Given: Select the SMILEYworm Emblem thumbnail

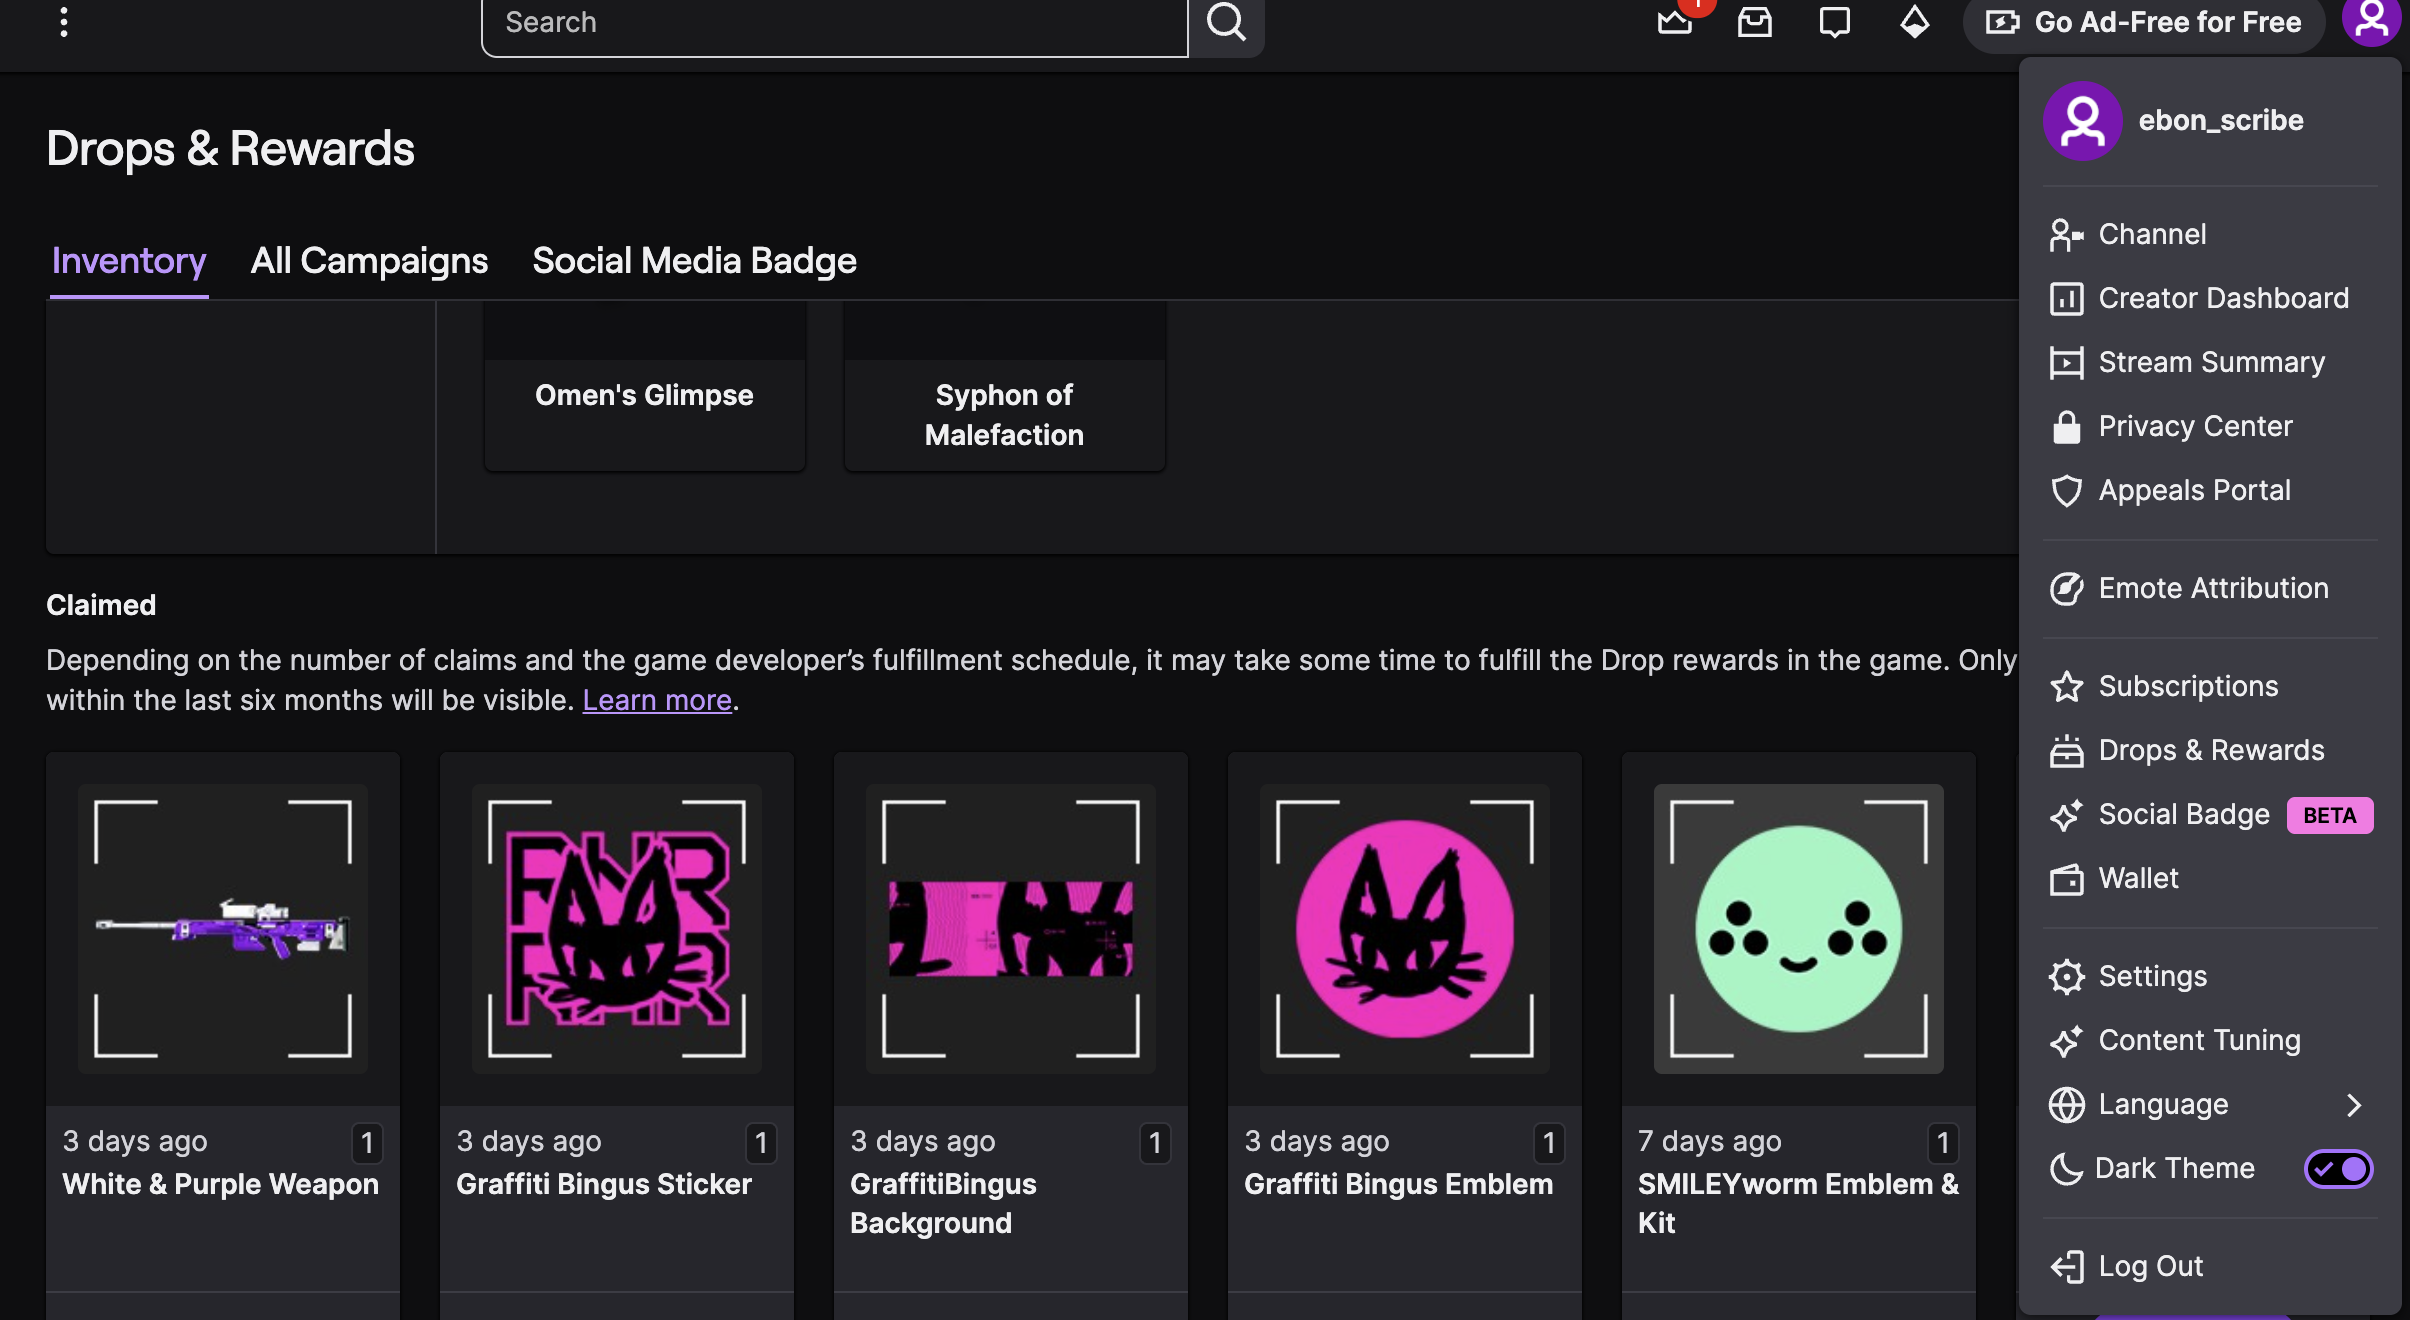Looking at the screenshot, I should 1798,928.
